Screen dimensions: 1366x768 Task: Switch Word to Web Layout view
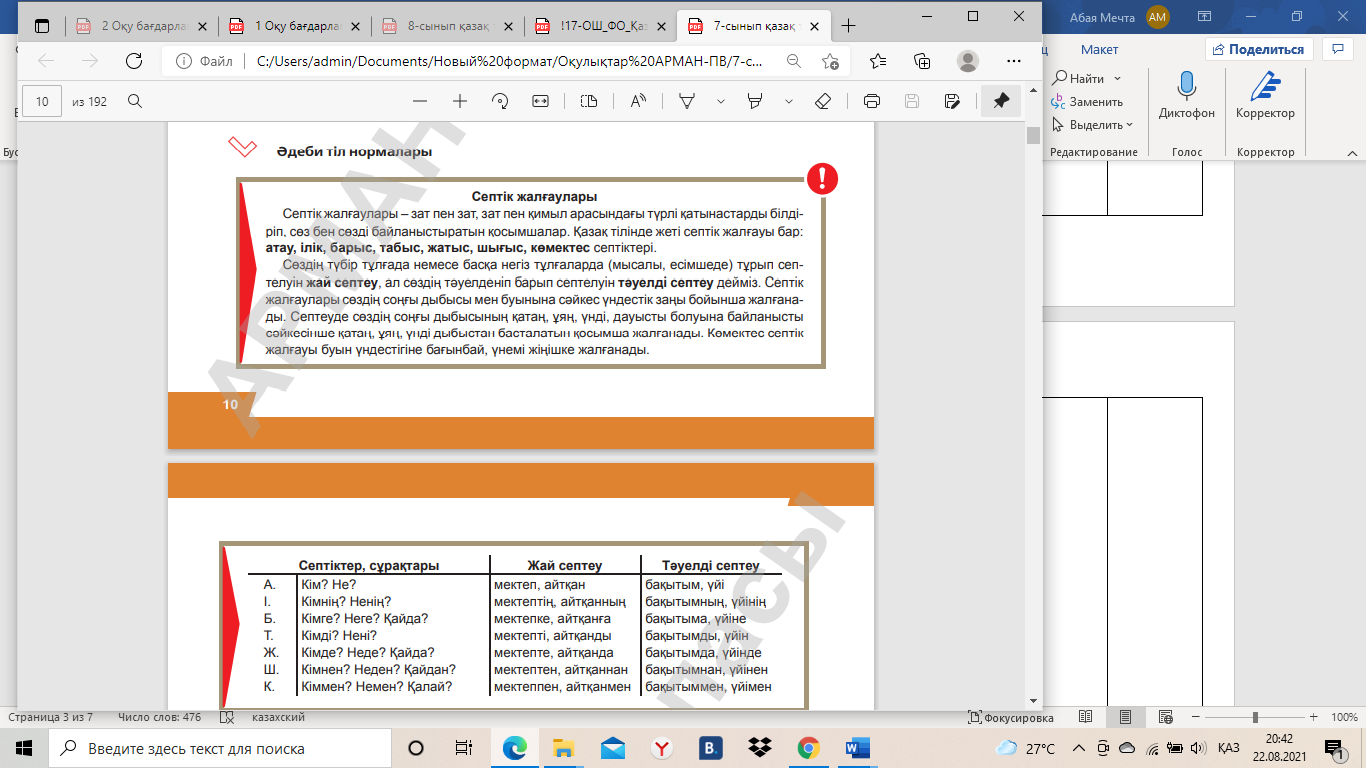(x=1165, y=717)
